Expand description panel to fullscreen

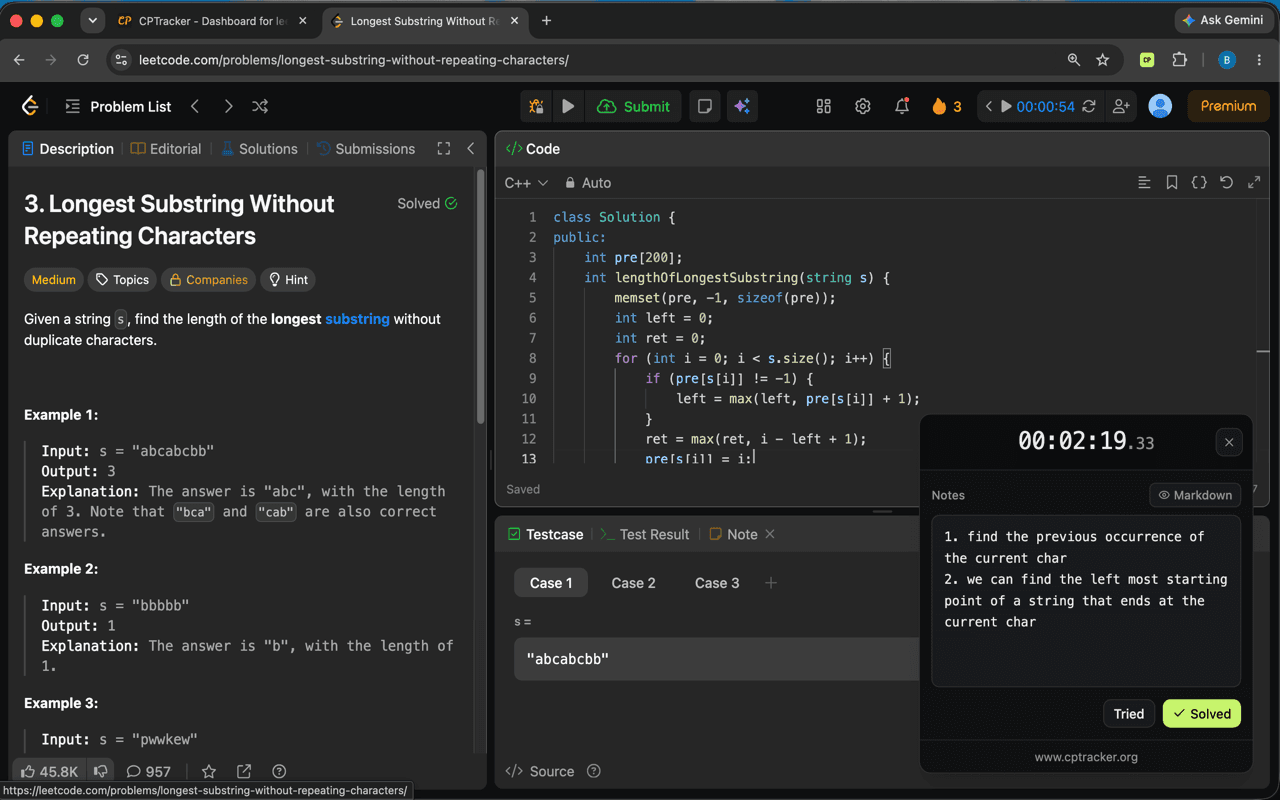pyautogui.click(x=444, y=148)
